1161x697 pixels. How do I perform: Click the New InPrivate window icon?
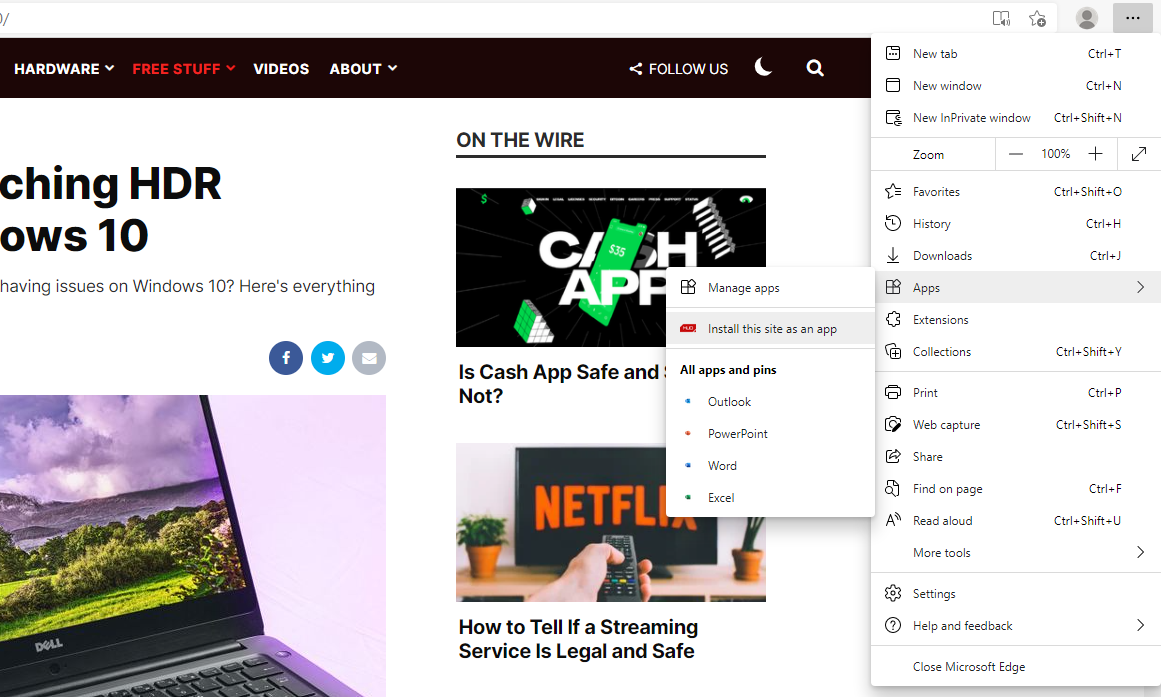point(894,117)
